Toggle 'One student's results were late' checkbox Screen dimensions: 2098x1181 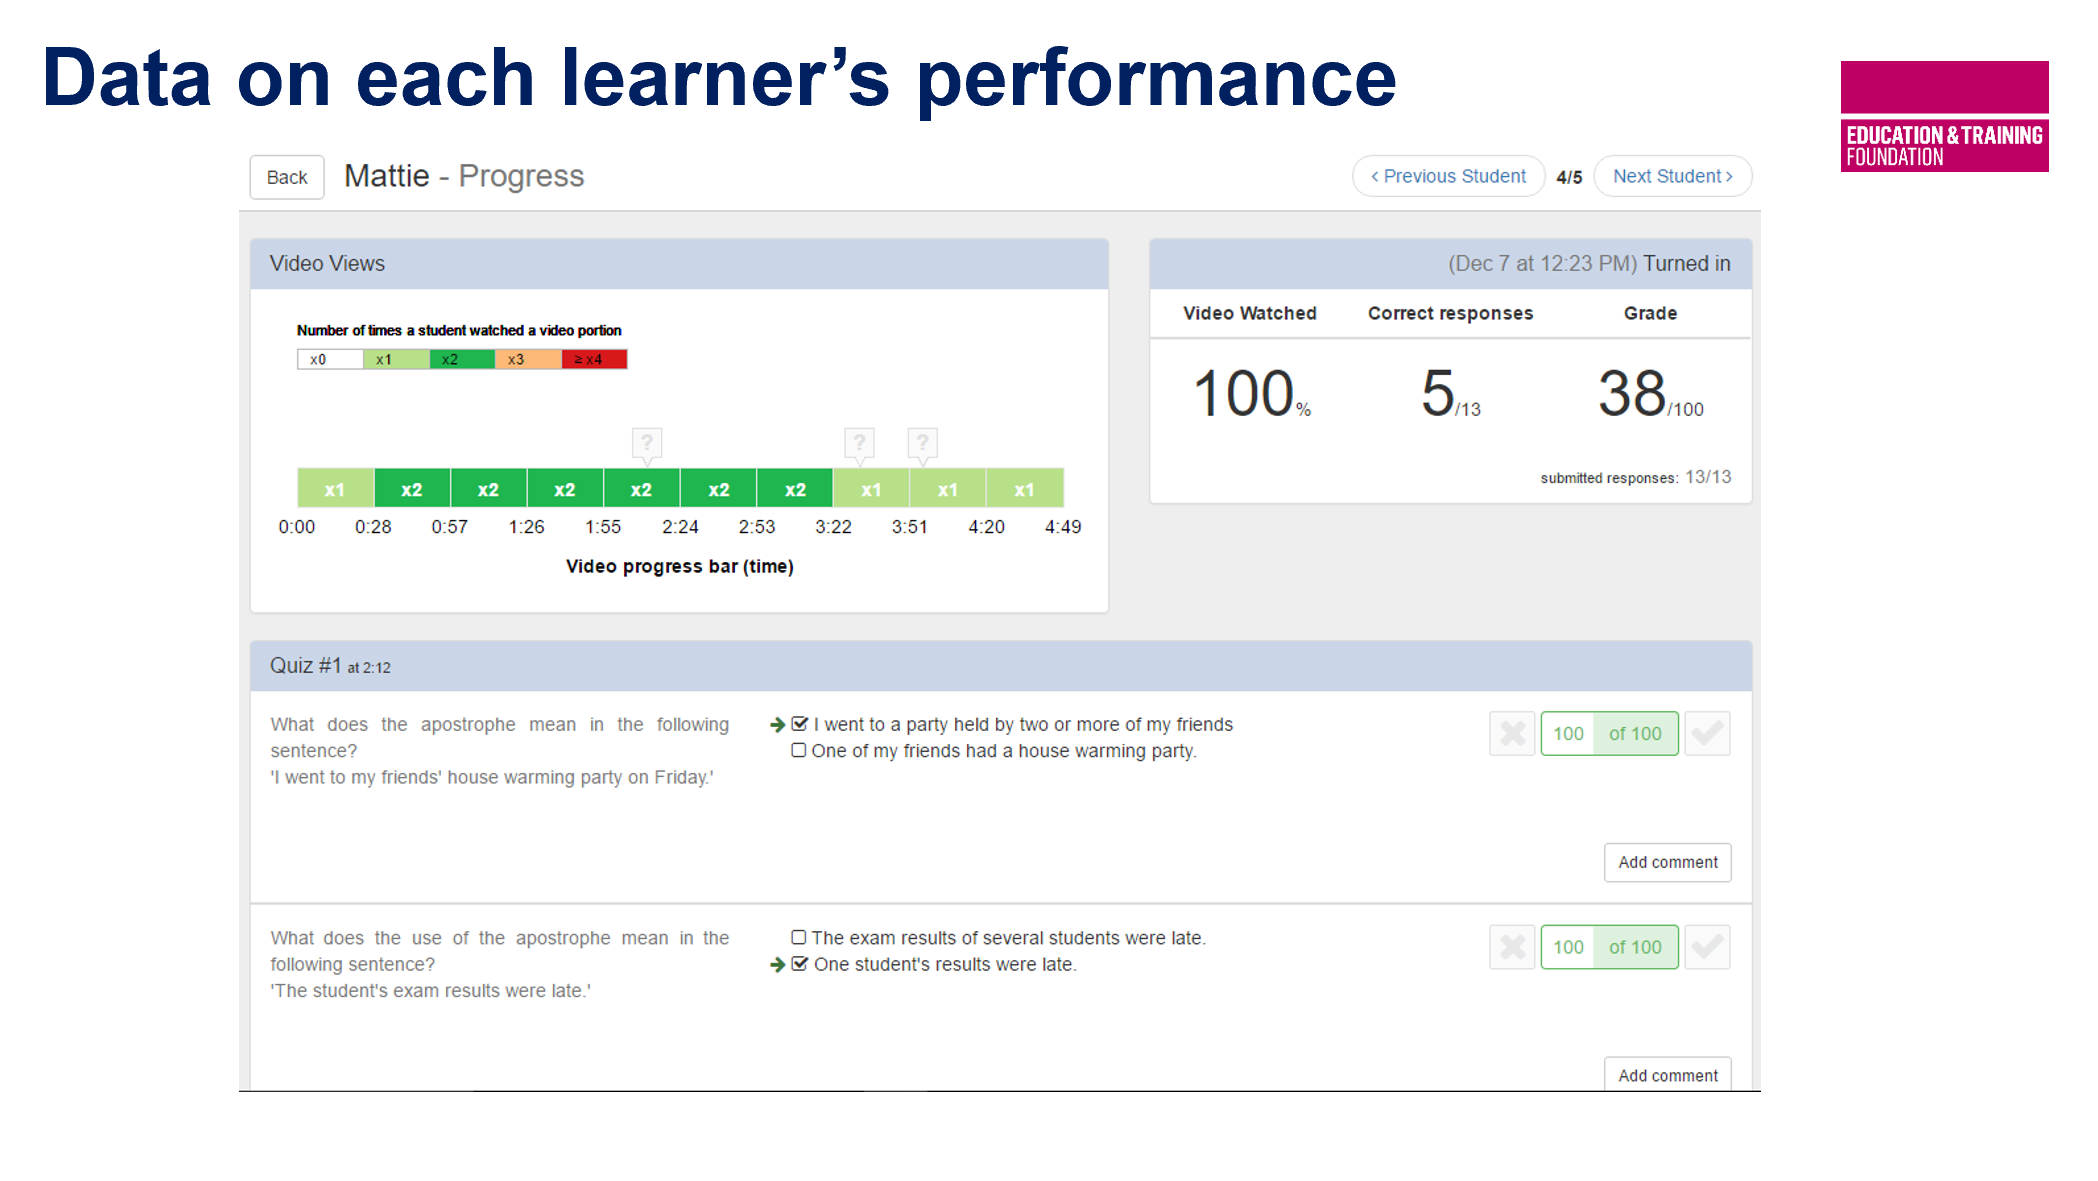coord(799,964)
